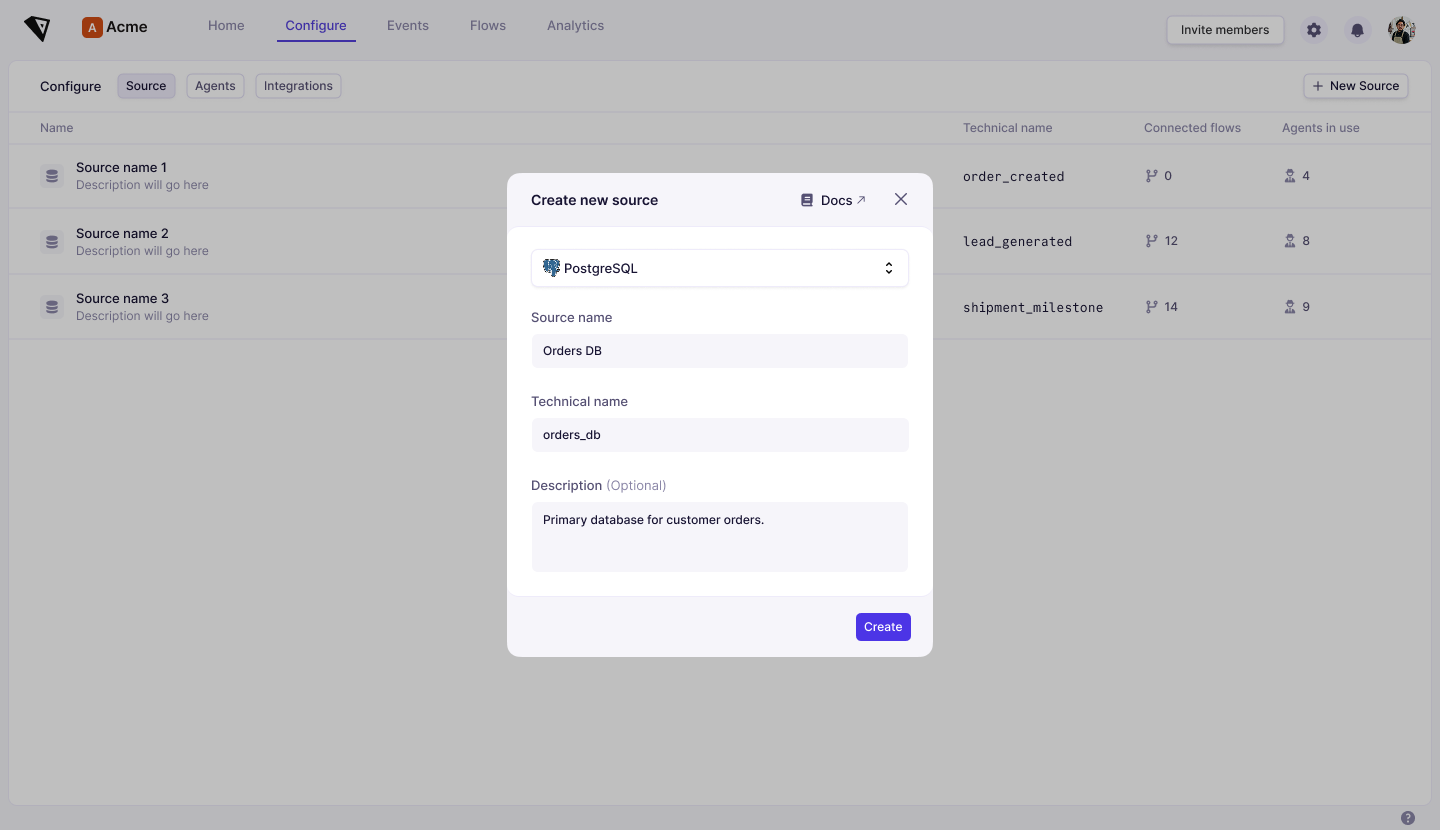Click the connected flows icon in the order_created row
Viewport: 1440px width, 830px height.
(1151, 176)
